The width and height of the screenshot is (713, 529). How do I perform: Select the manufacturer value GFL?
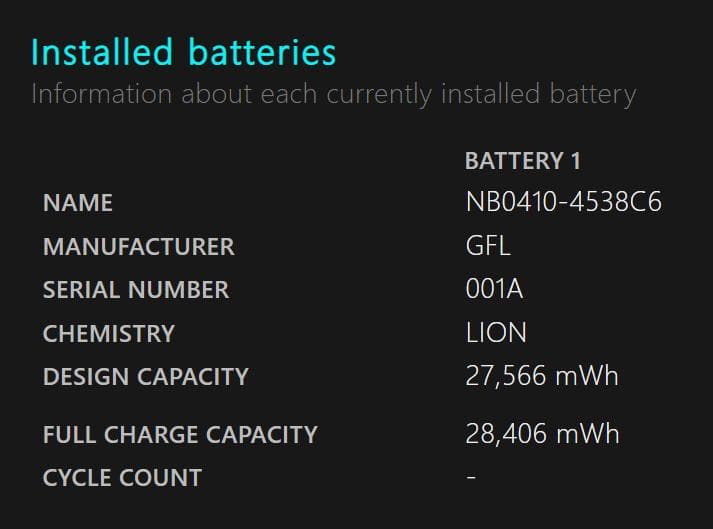click(488, 247)
